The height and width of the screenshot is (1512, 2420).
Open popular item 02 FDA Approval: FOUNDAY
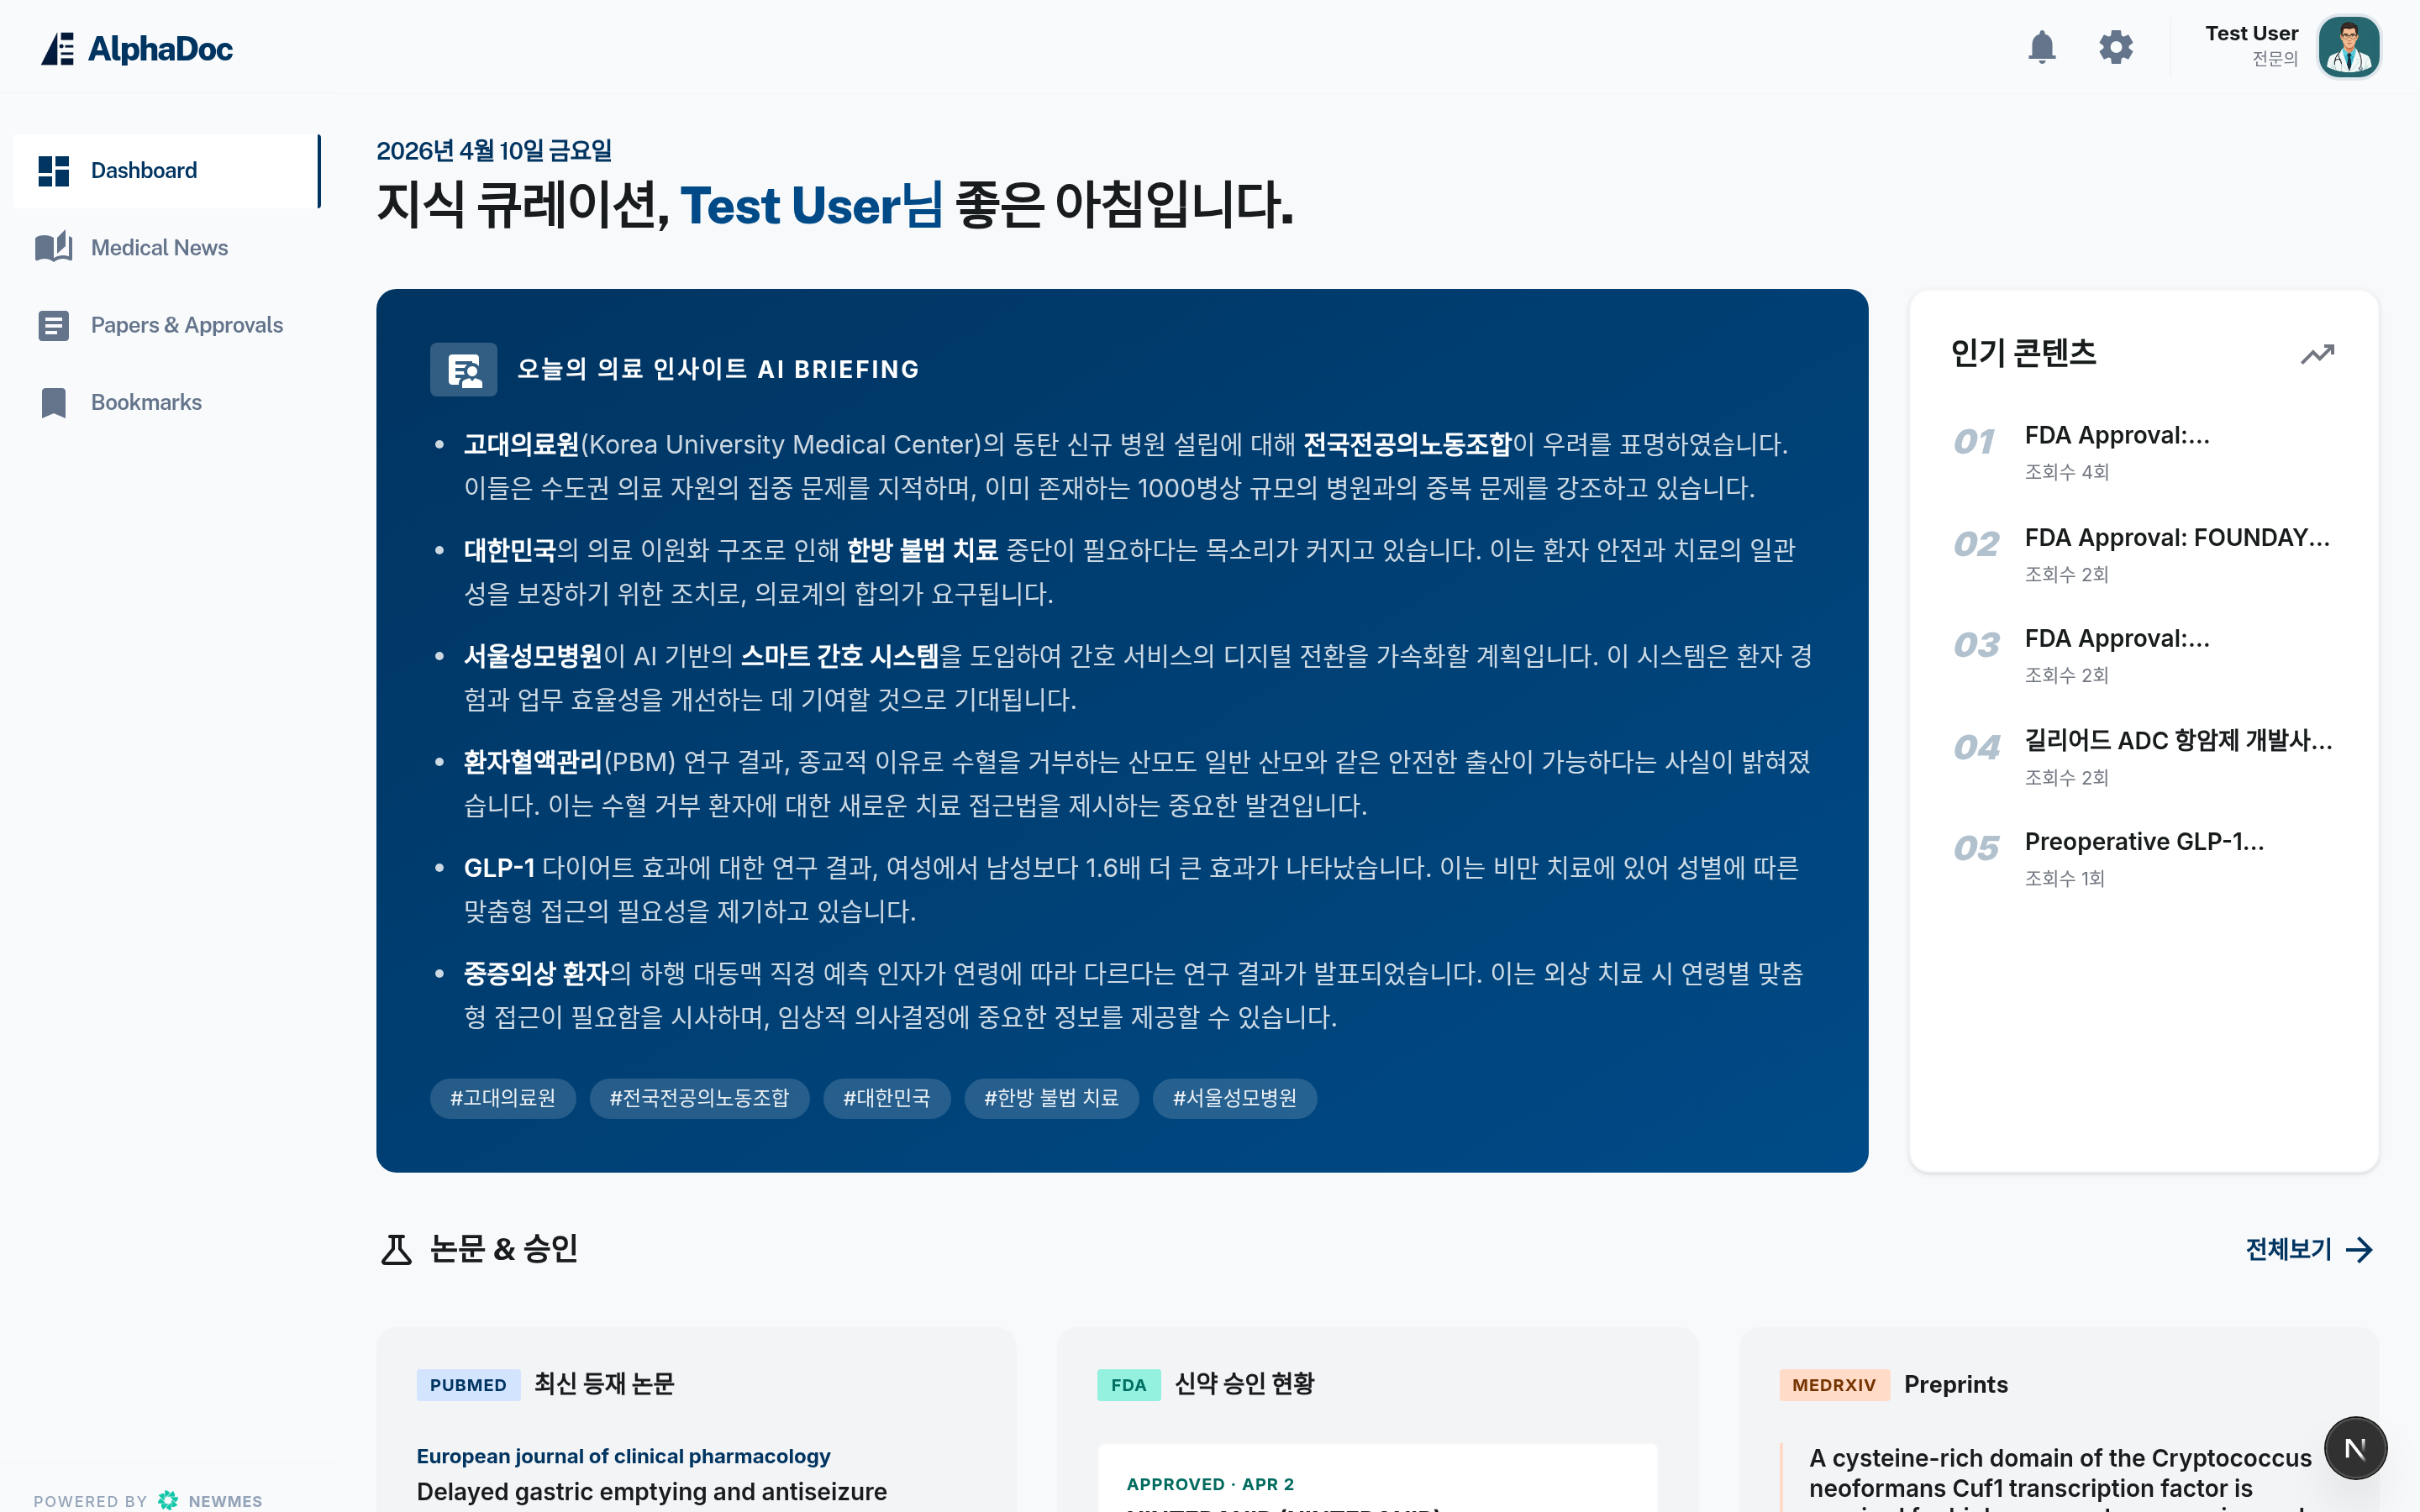click(x=2176, y=538)
